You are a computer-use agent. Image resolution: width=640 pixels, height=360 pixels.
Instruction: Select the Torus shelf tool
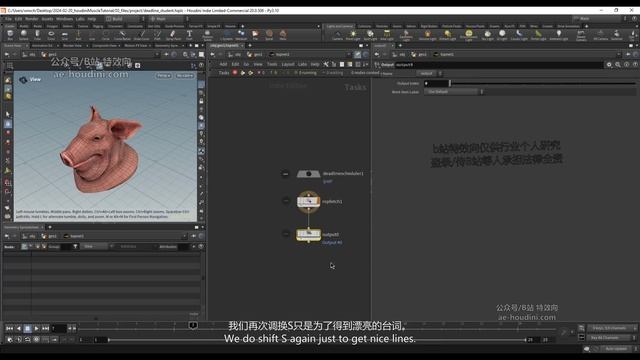[51, 35]
